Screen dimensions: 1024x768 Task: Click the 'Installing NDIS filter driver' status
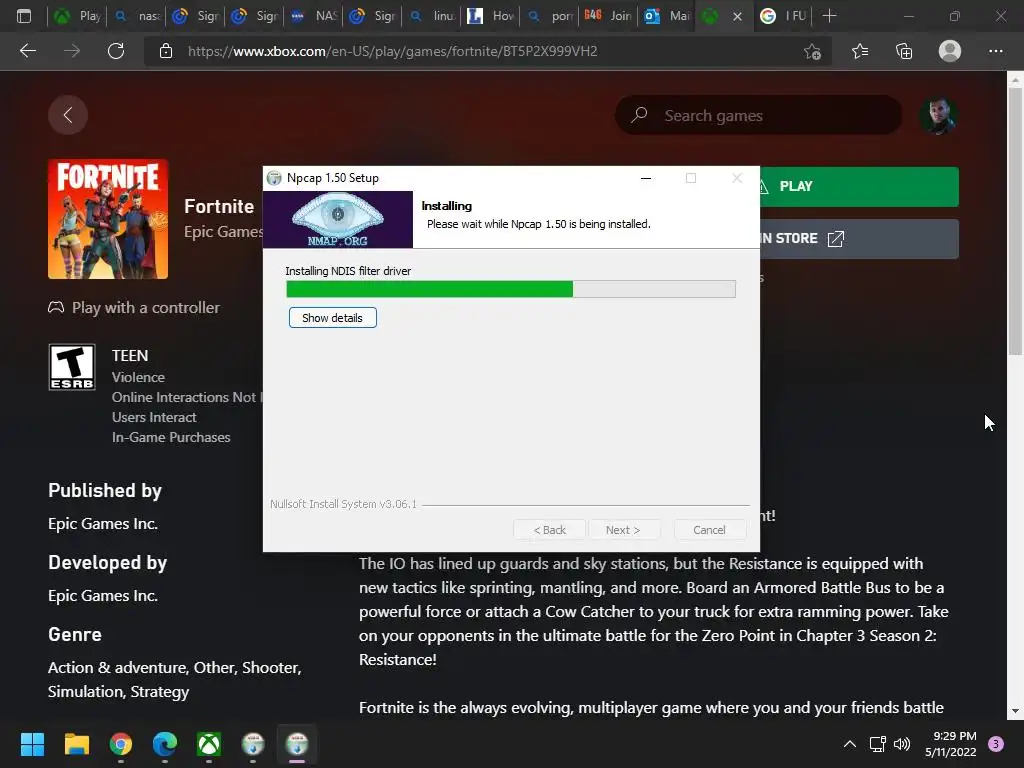[x=348, y=271]
